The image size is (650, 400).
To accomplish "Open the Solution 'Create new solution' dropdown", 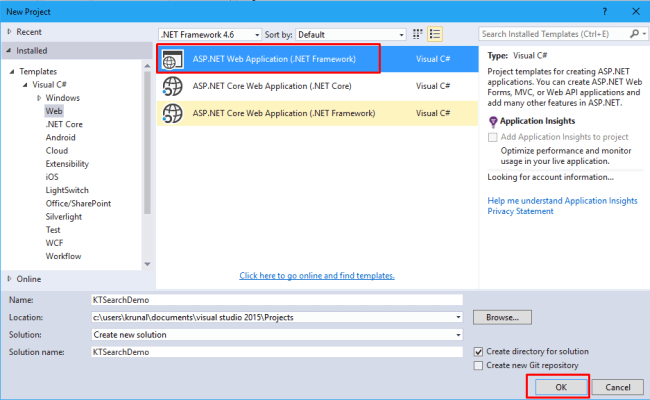I will (x=458, y=335).
